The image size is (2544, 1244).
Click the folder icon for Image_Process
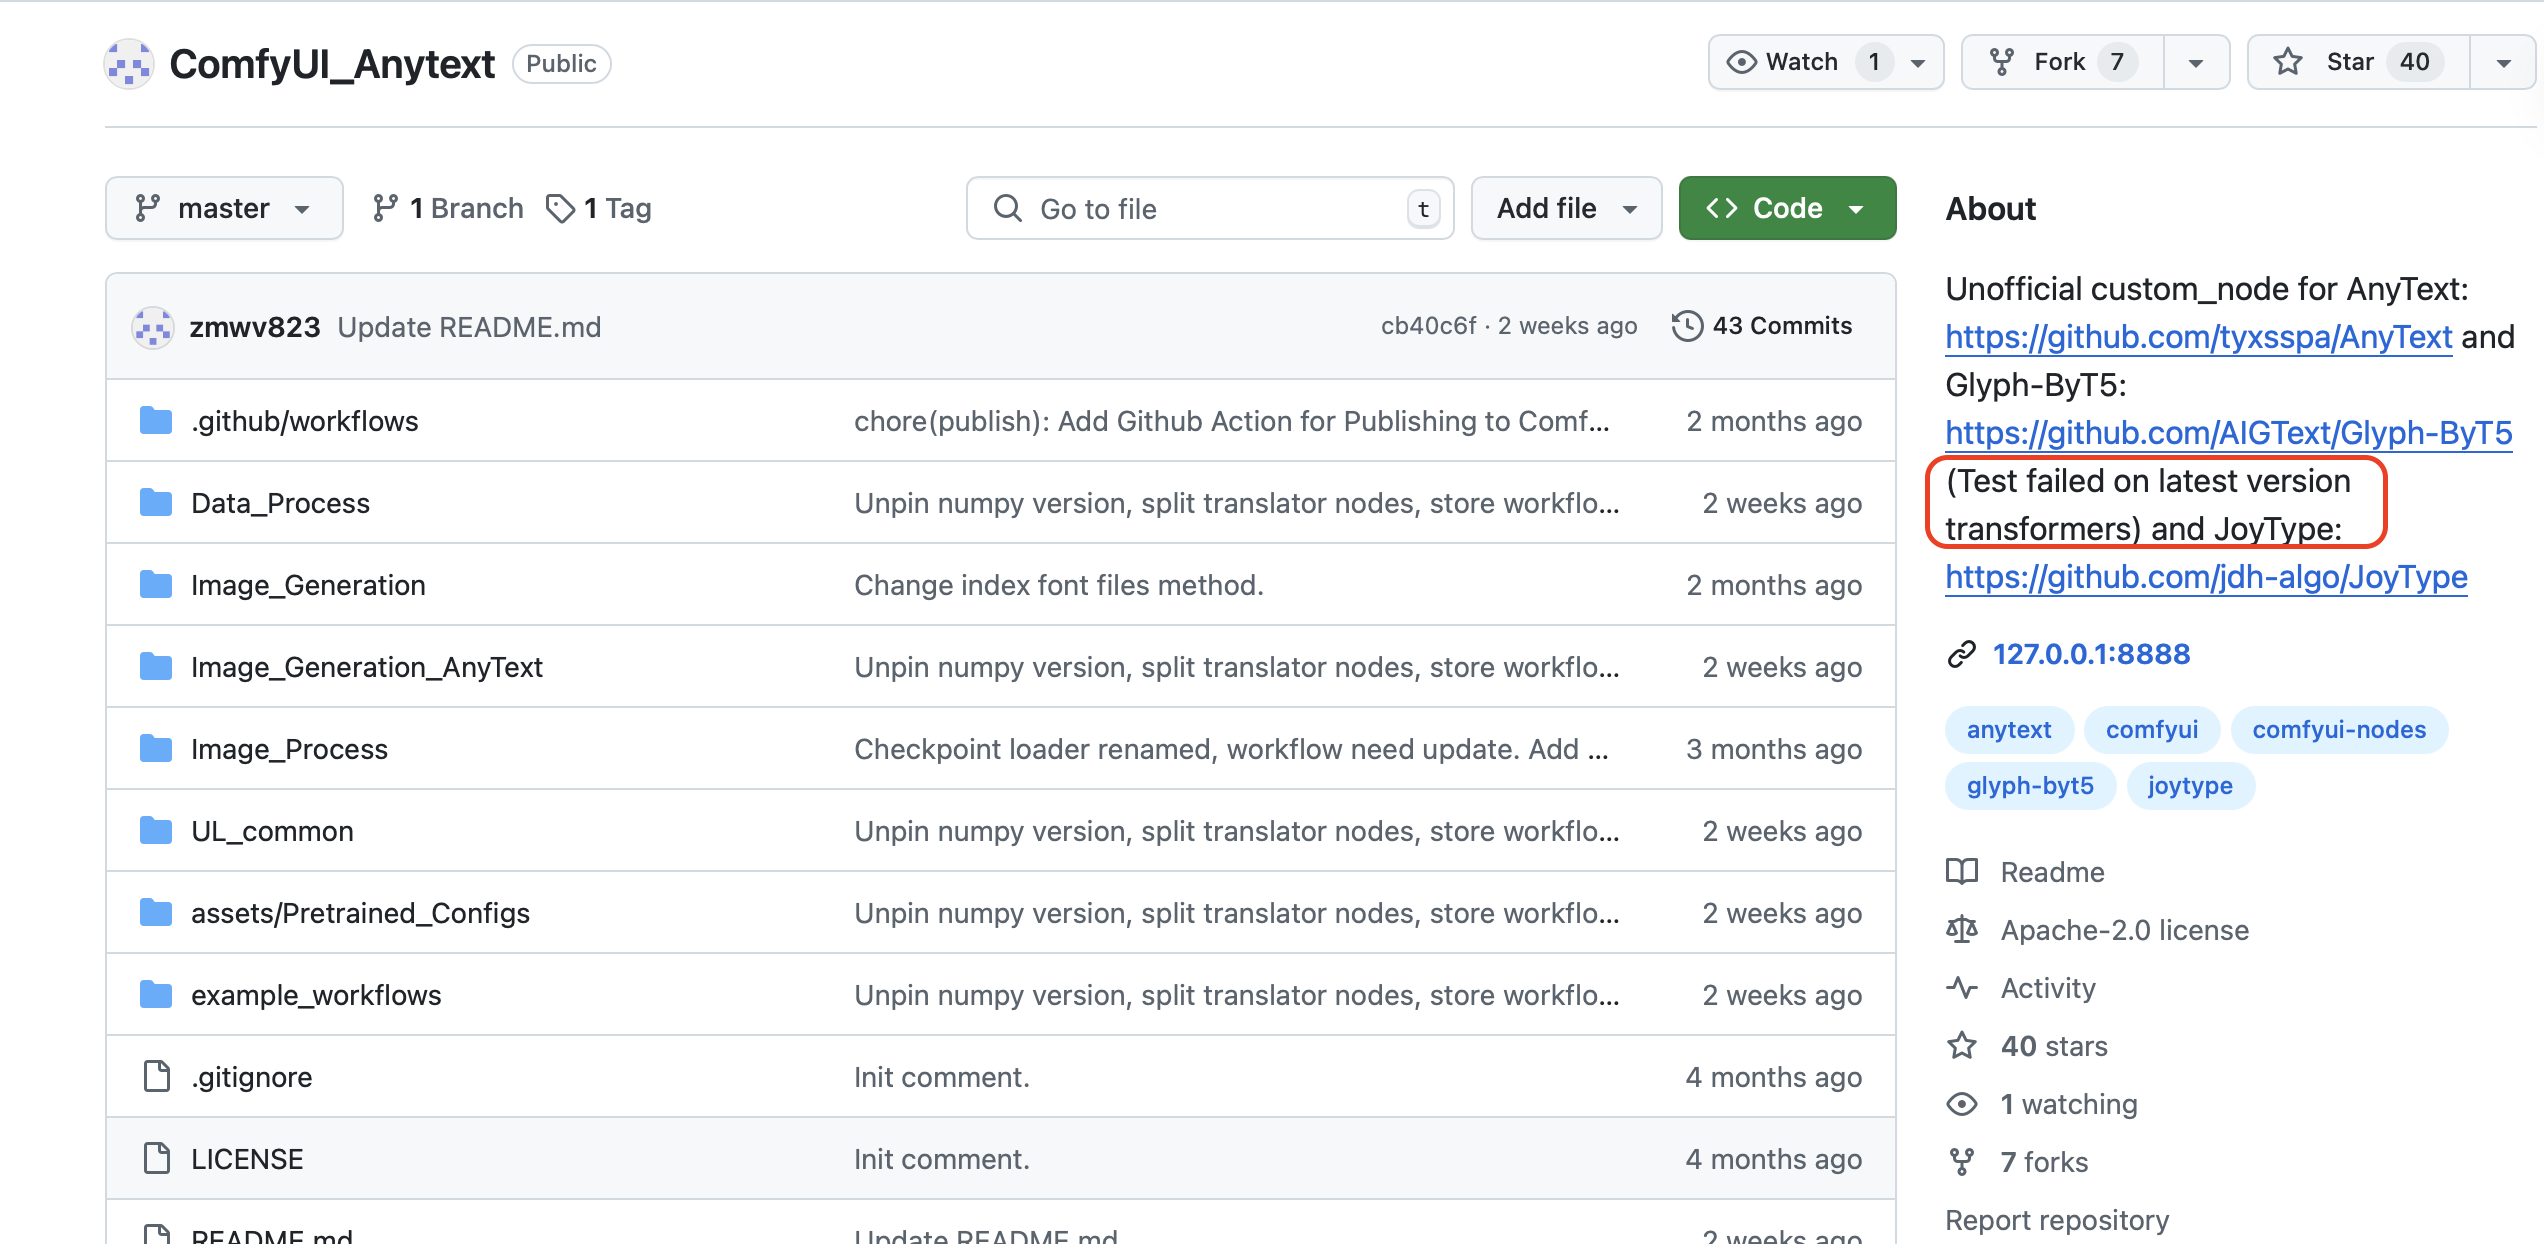pyautogui.click(x=156, y=749)
